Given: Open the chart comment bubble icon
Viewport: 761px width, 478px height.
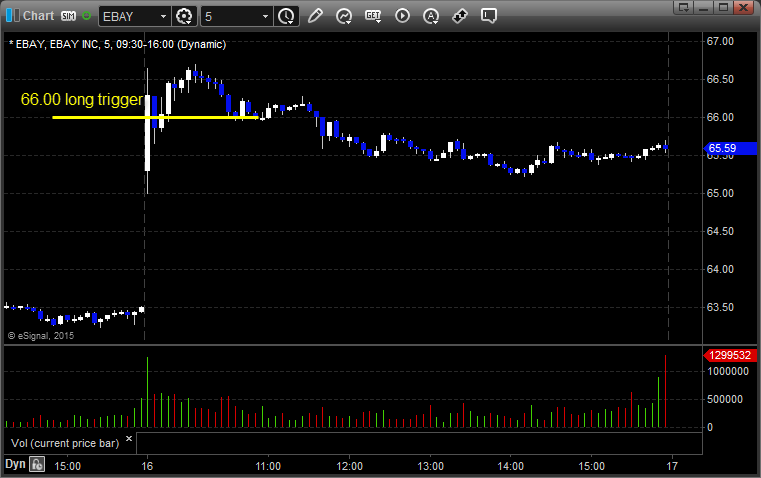Looking at the screenshot, I should coord(489,16).
